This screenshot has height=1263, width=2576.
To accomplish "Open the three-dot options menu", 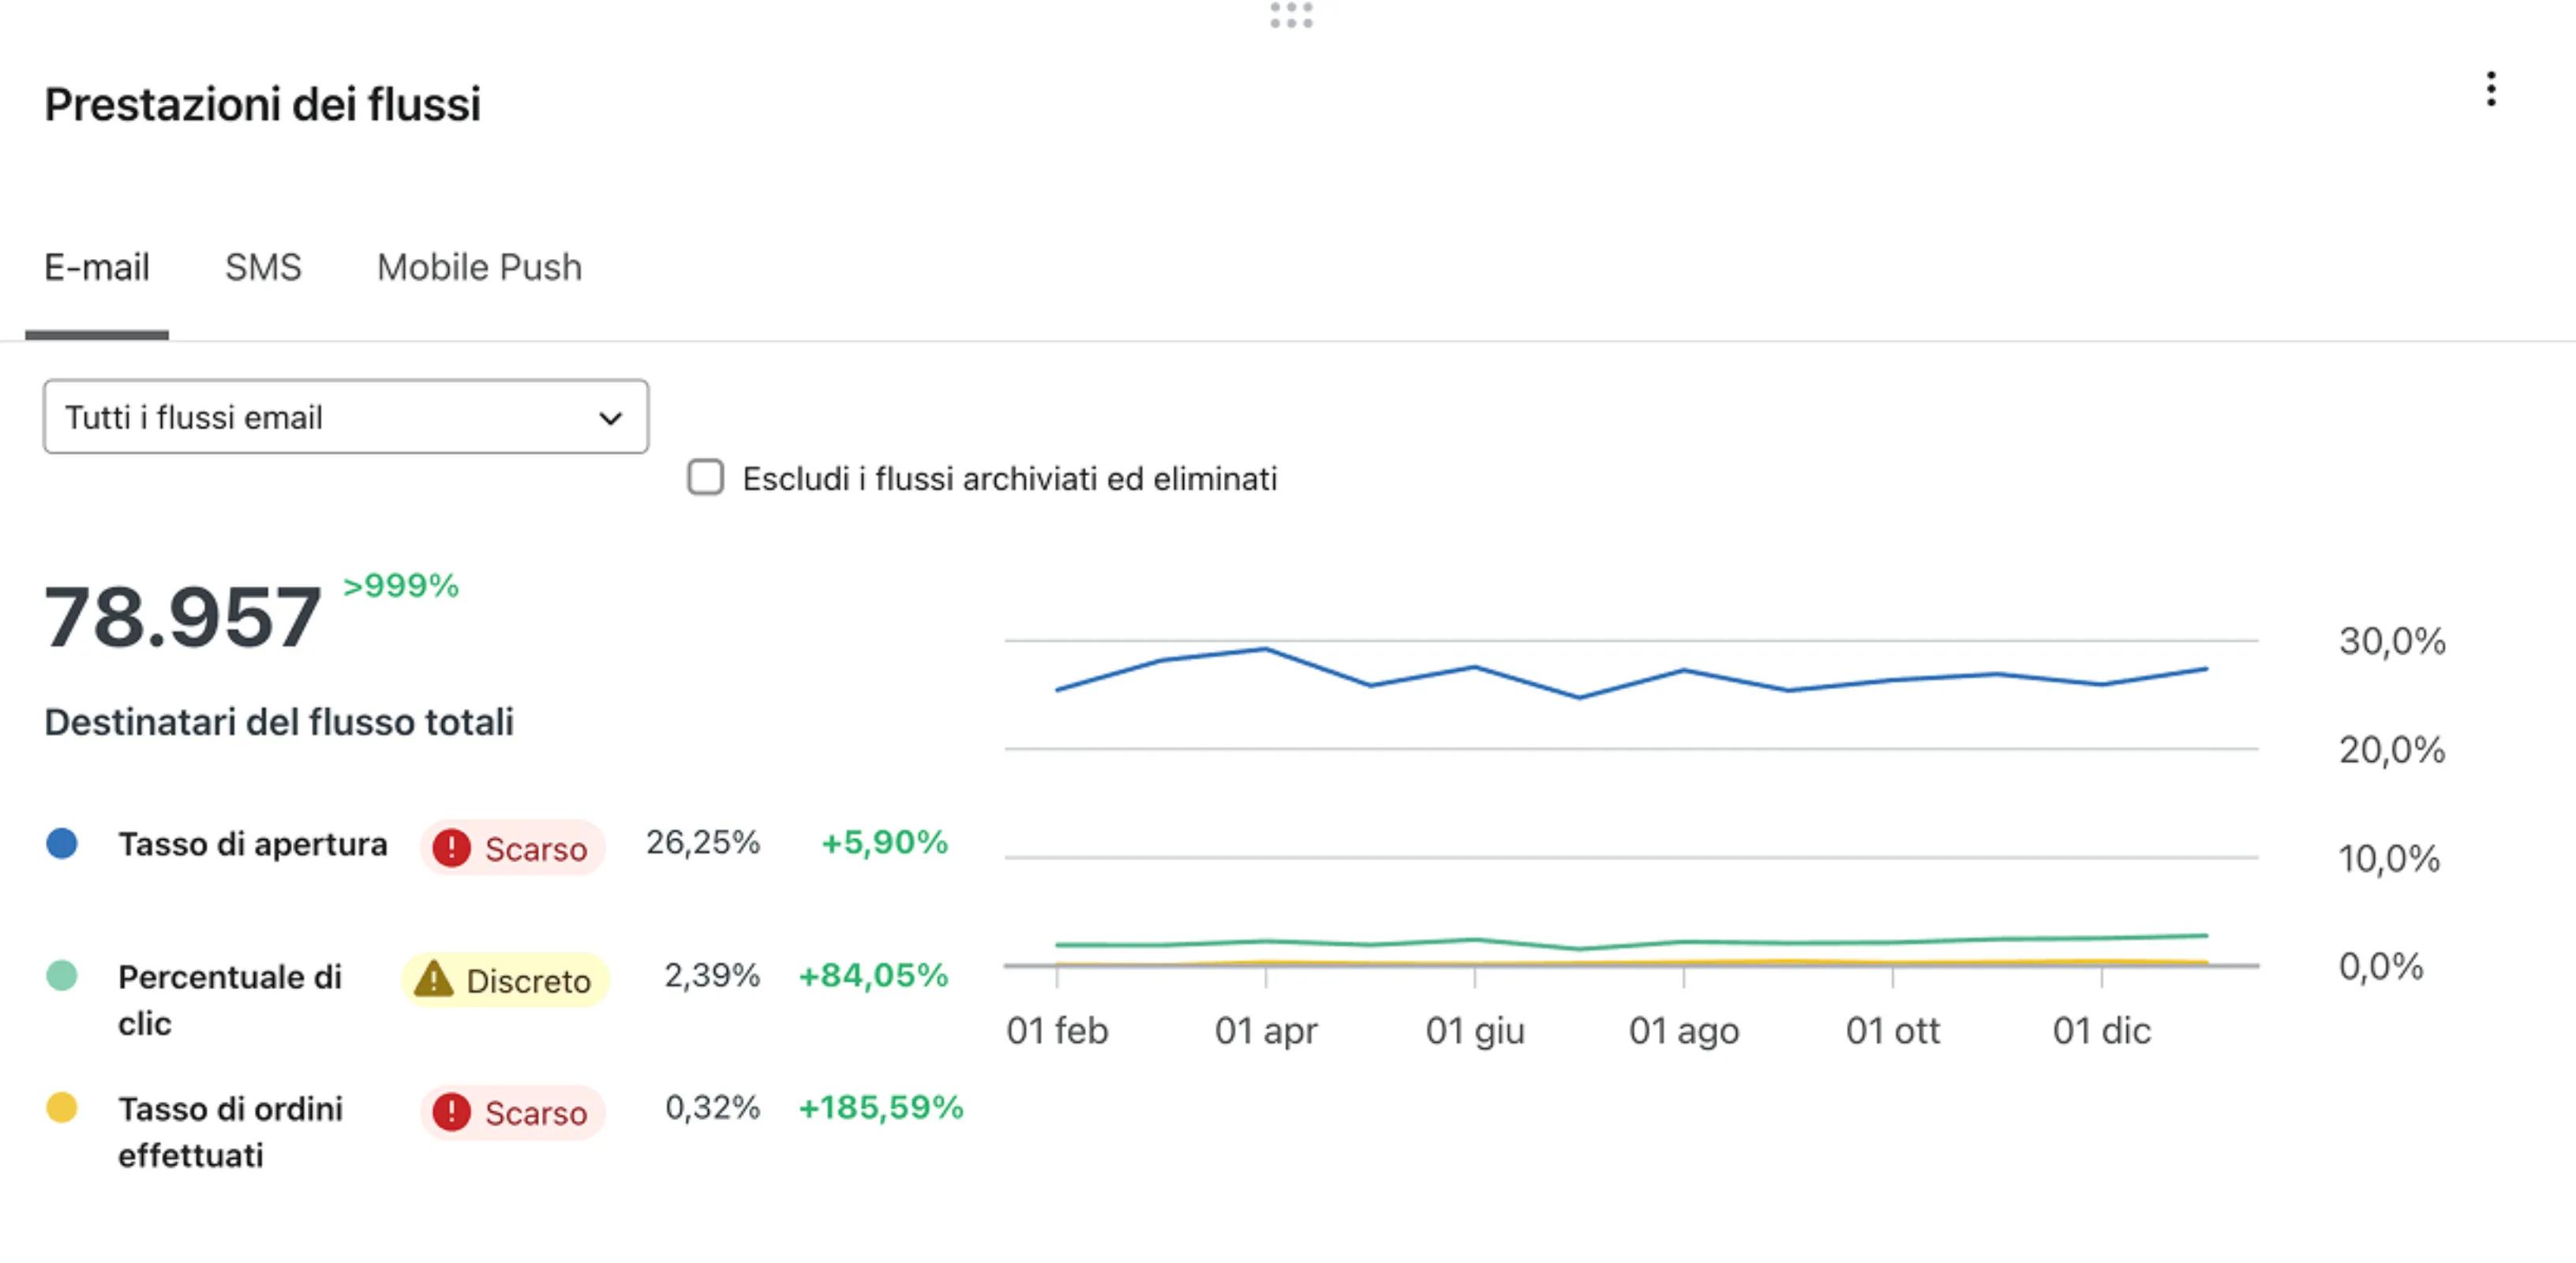I will pos(2491,90).
